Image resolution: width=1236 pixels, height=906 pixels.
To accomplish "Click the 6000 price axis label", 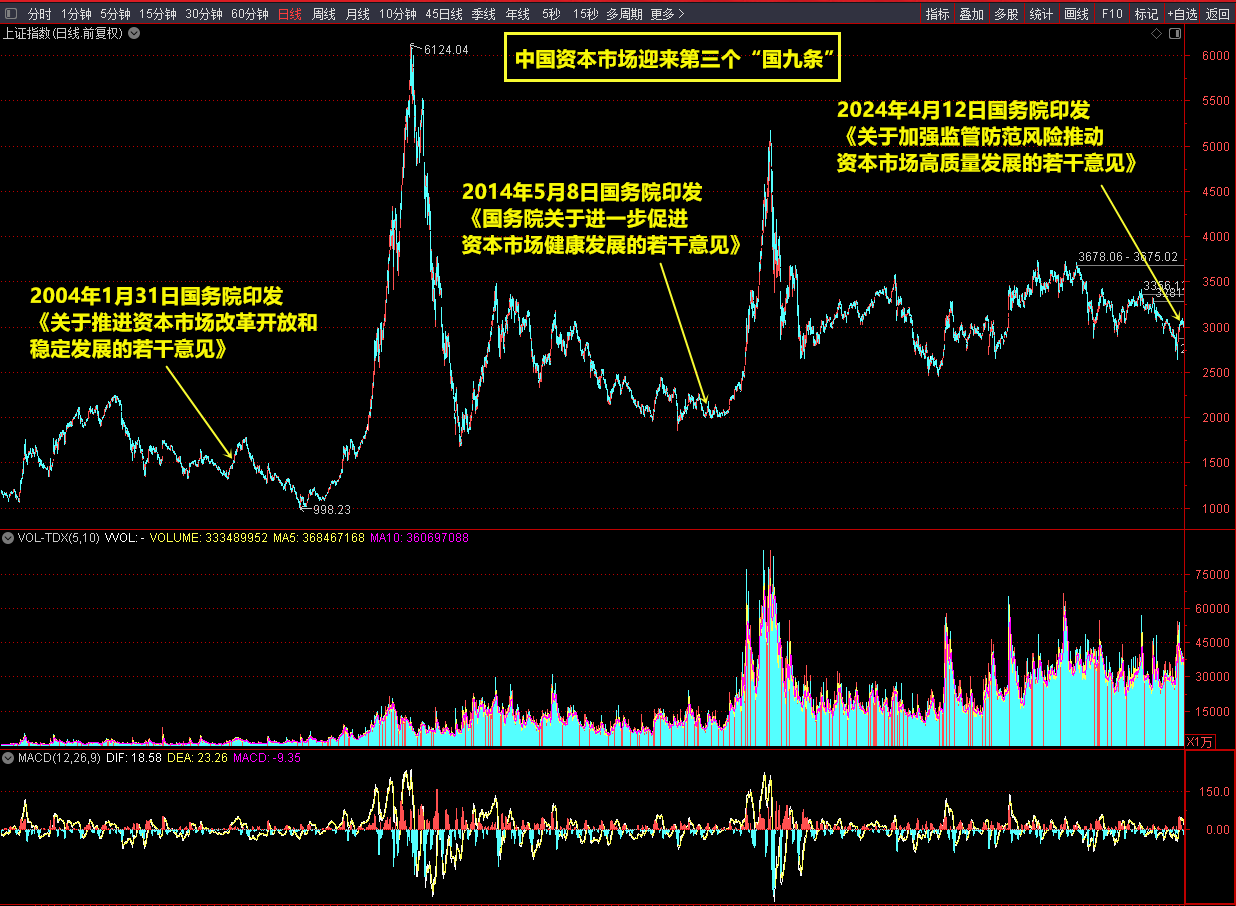I will 1215,56.
